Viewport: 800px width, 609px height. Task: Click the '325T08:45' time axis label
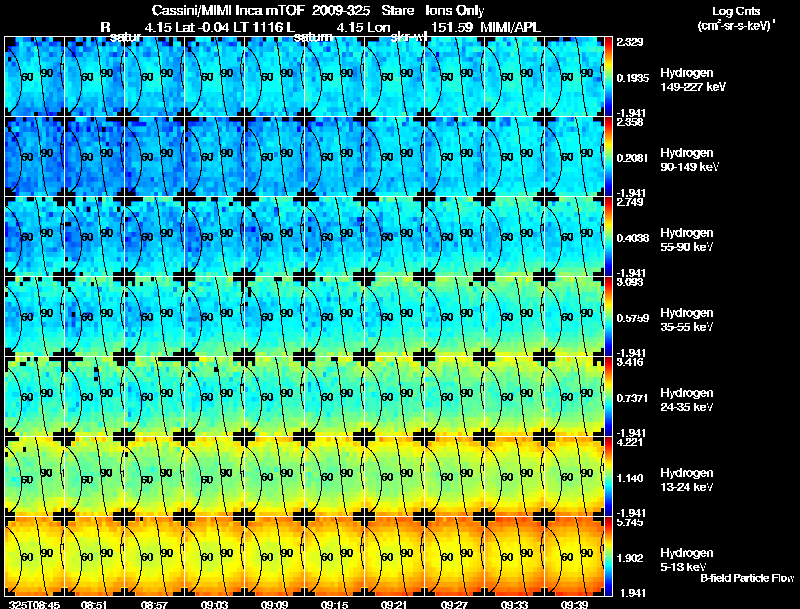click(x=35, y=605)
